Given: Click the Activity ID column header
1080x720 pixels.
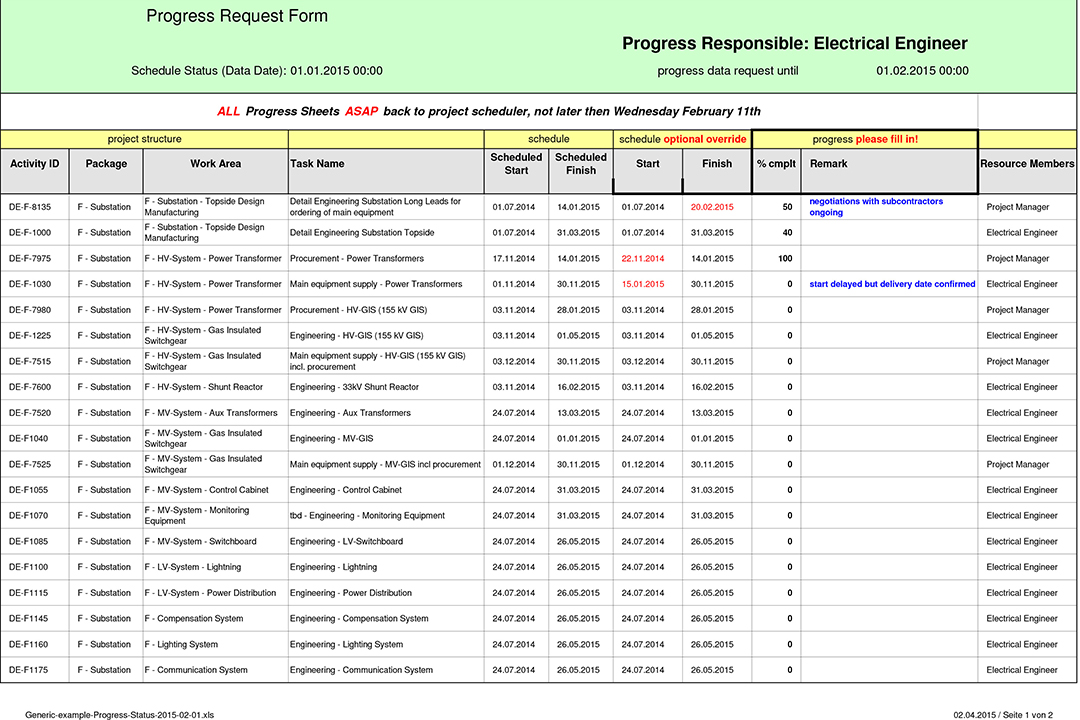Looking at the screenshot, I should tap(34, 163).
